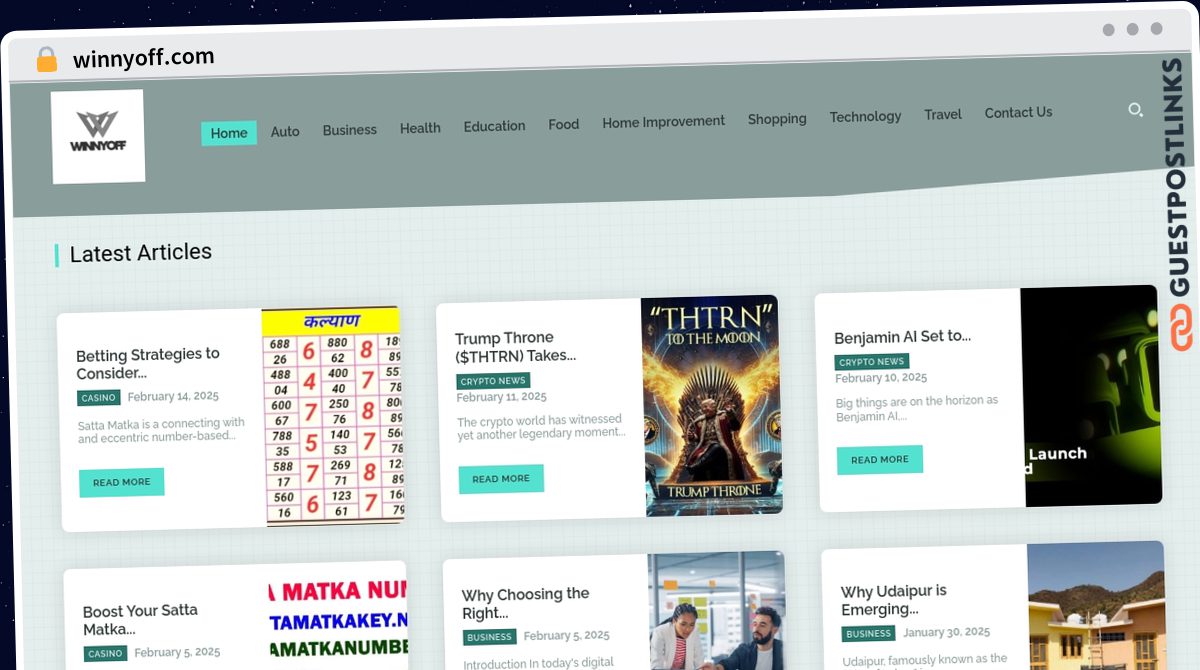Go to the Home menu item
Screen dimensions: 1200x670
pos(229,133)
